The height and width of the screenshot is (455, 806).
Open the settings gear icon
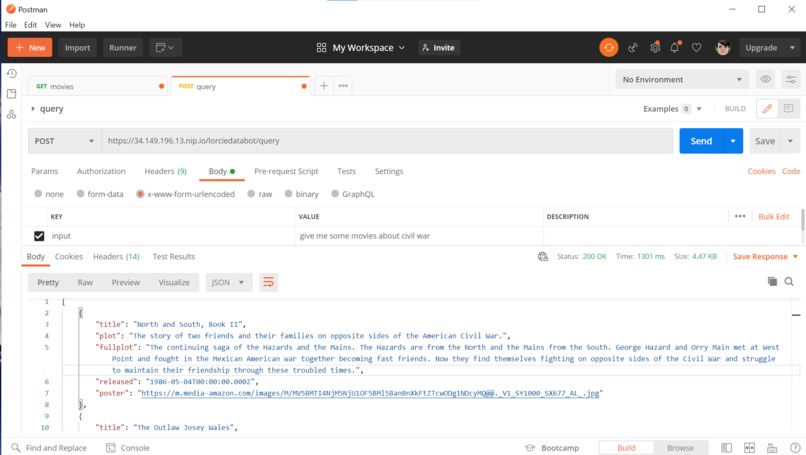[x=655, y=47]
